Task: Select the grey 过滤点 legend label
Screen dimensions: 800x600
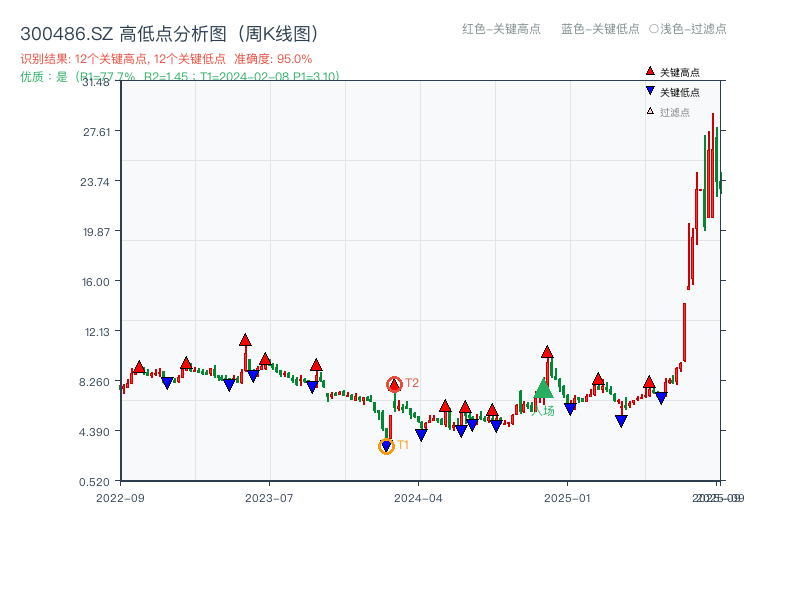Action: coord(674,112)
